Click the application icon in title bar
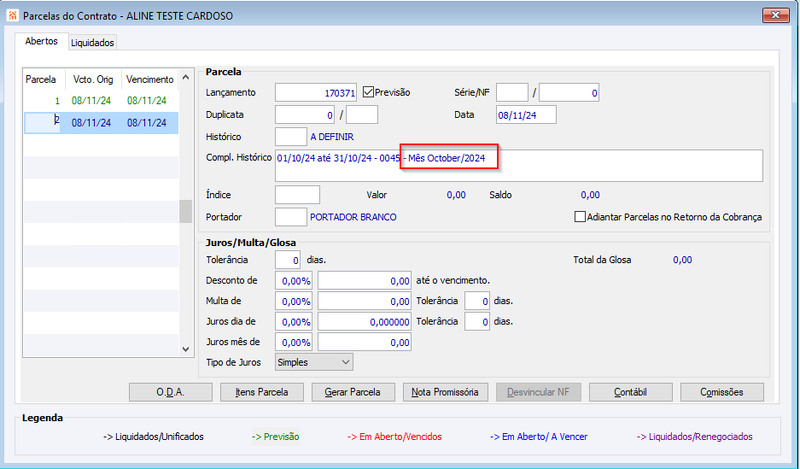This screenshot has width=800, height=469. click(x=12, y=15)
